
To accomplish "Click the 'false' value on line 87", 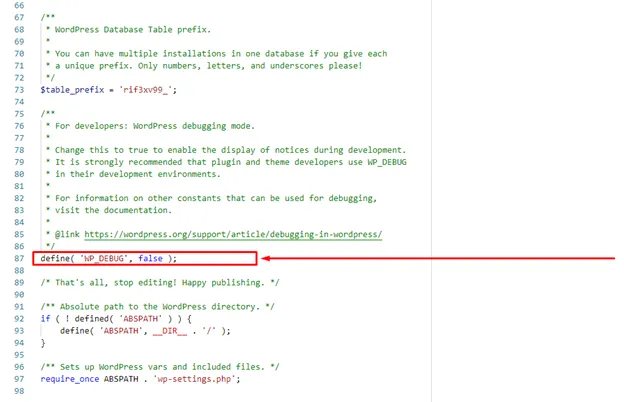I will [x=150, y=258].
